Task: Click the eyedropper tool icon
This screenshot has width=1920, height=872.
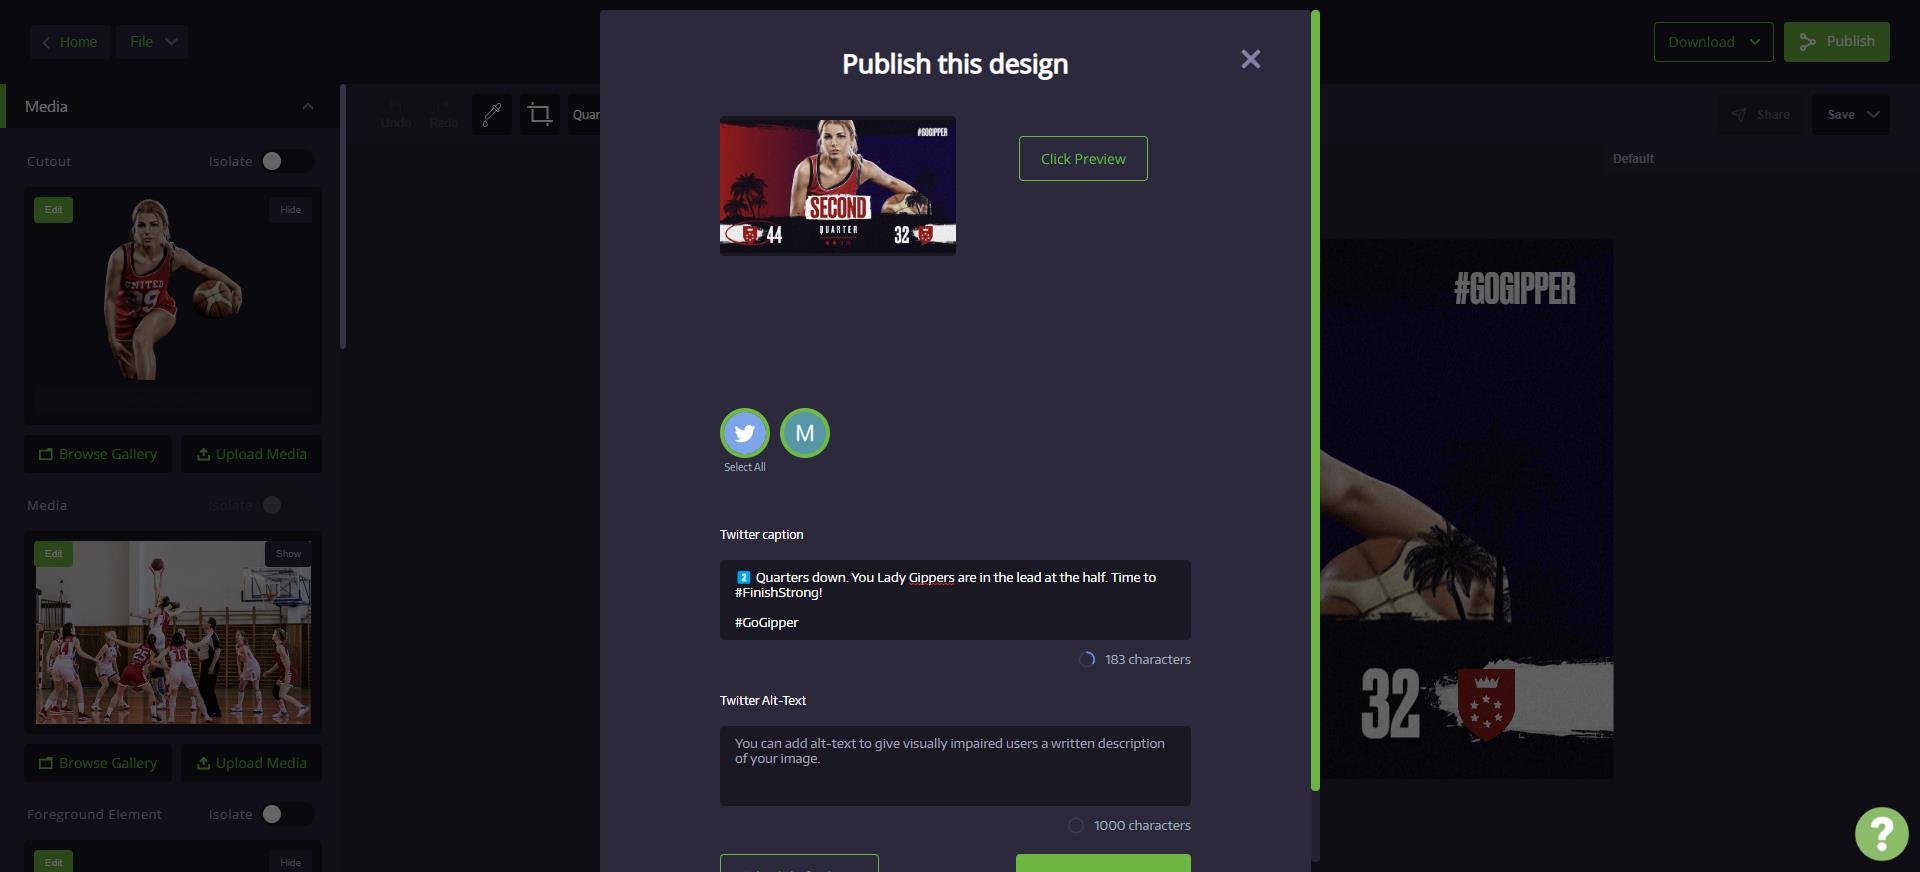Action: coord(491,115)
